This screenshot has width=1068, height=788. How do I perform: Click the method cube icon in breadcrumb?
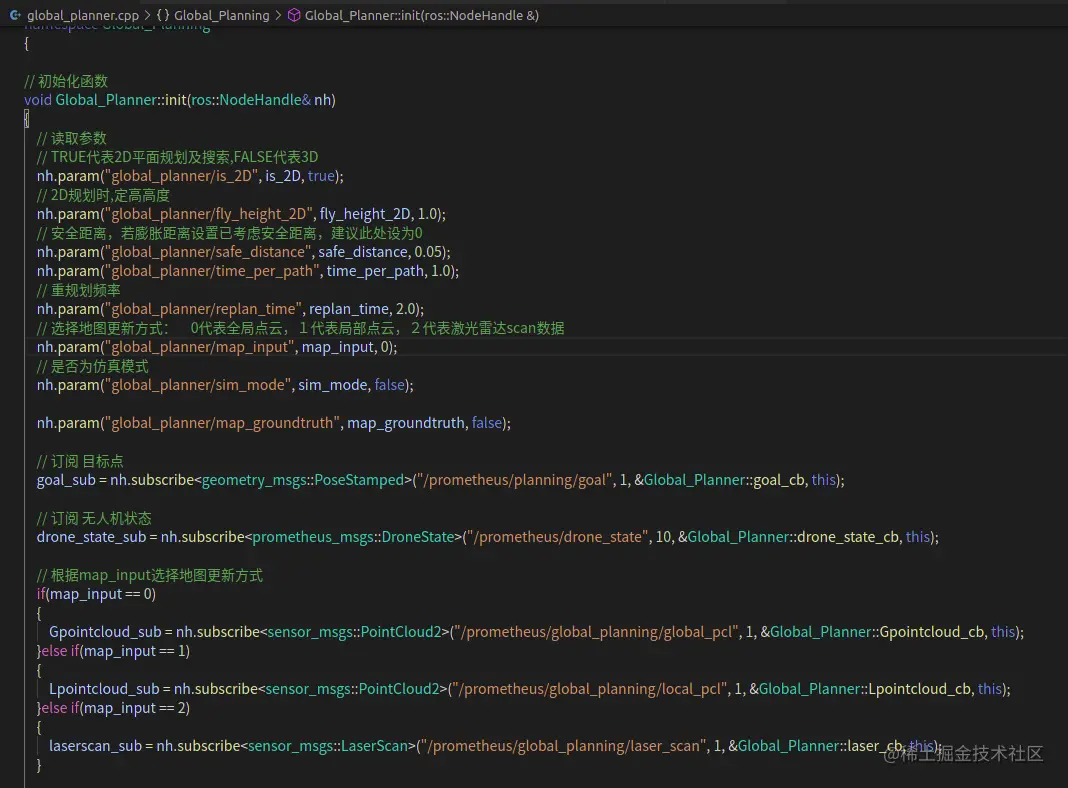294,15
